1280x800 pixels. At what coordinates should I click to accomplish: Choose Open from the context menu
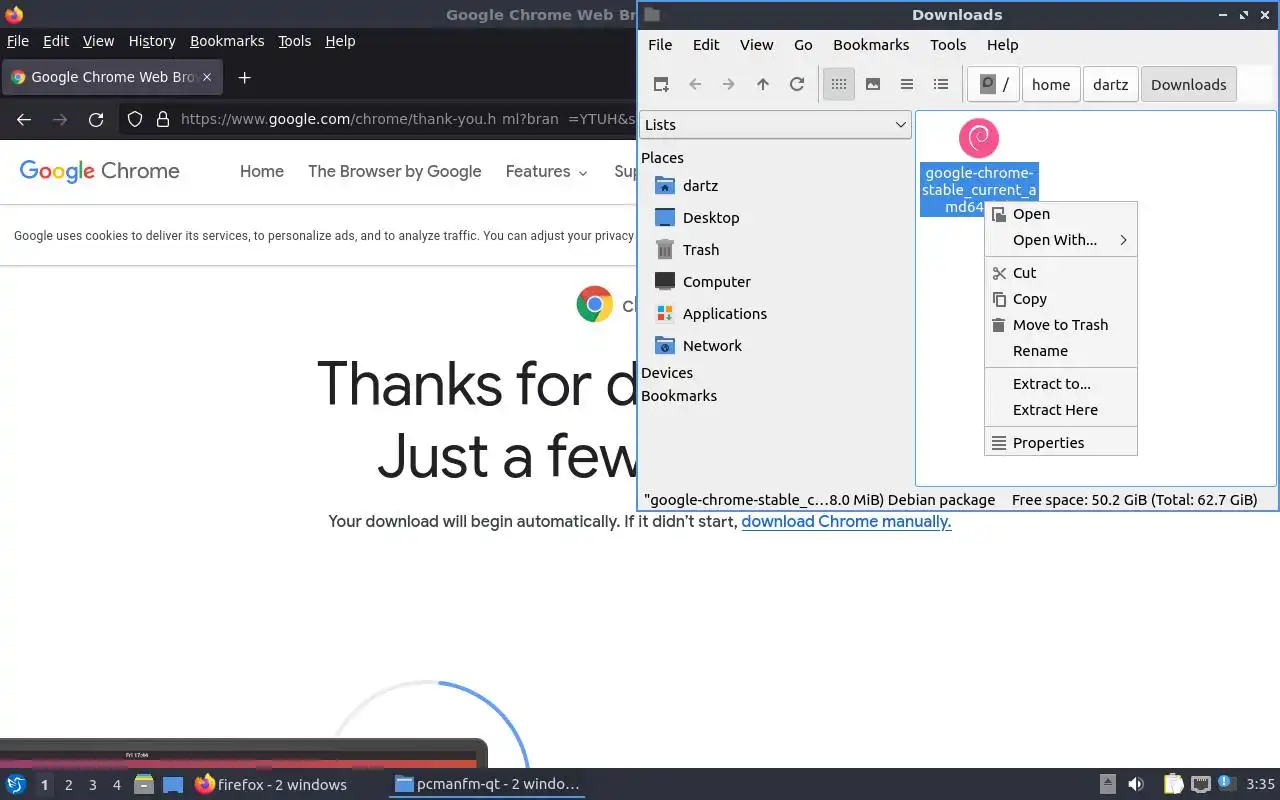pyautogui.click(x=1061, y=214)
